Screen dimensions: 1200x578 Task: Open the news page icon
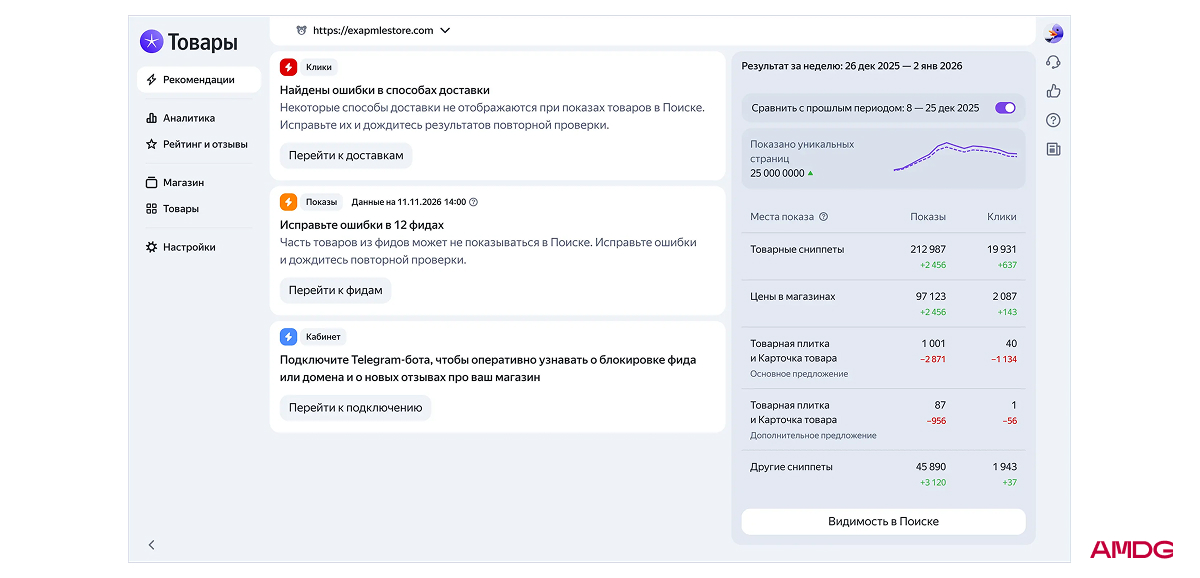click(x=1053, y=149)
